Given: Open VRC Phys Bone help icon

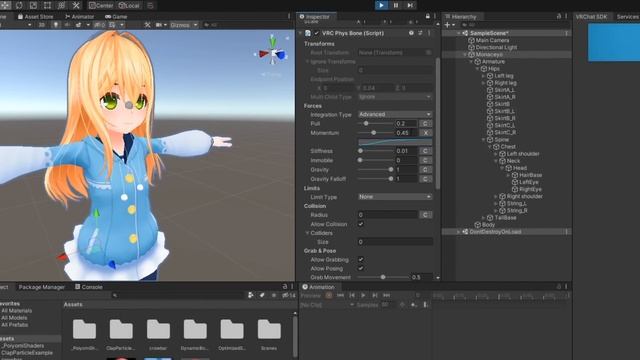Looking at the screenshot, I should (411, 33).
